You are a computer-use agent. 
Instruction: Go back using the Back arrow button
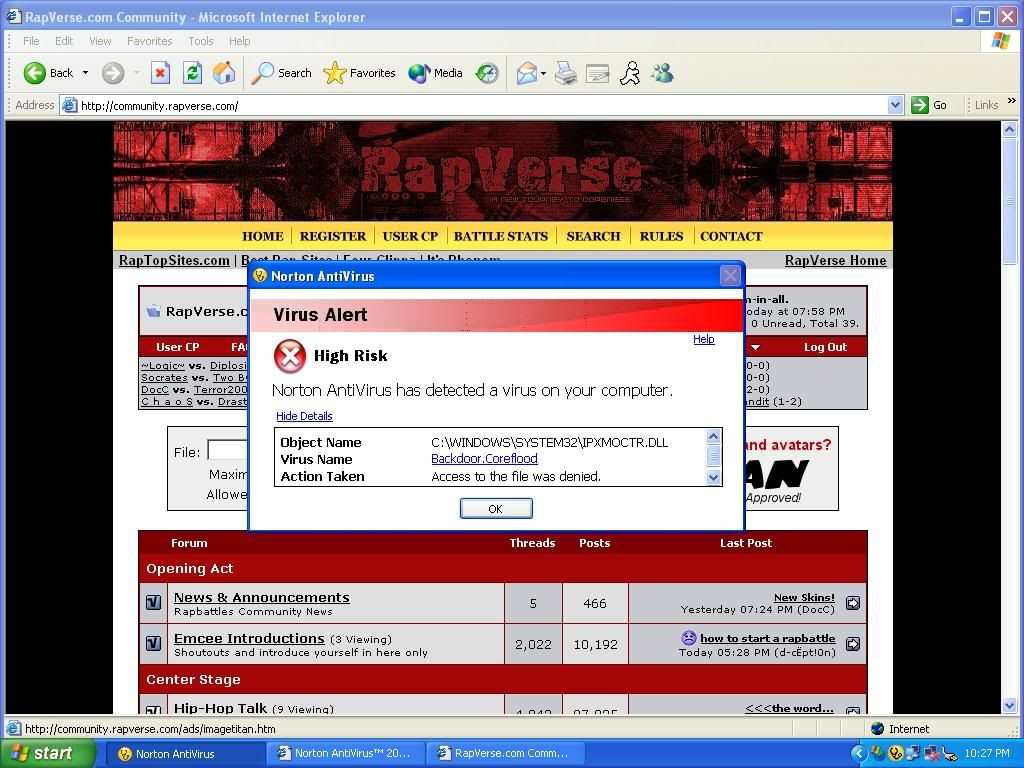tap(48, 73)
